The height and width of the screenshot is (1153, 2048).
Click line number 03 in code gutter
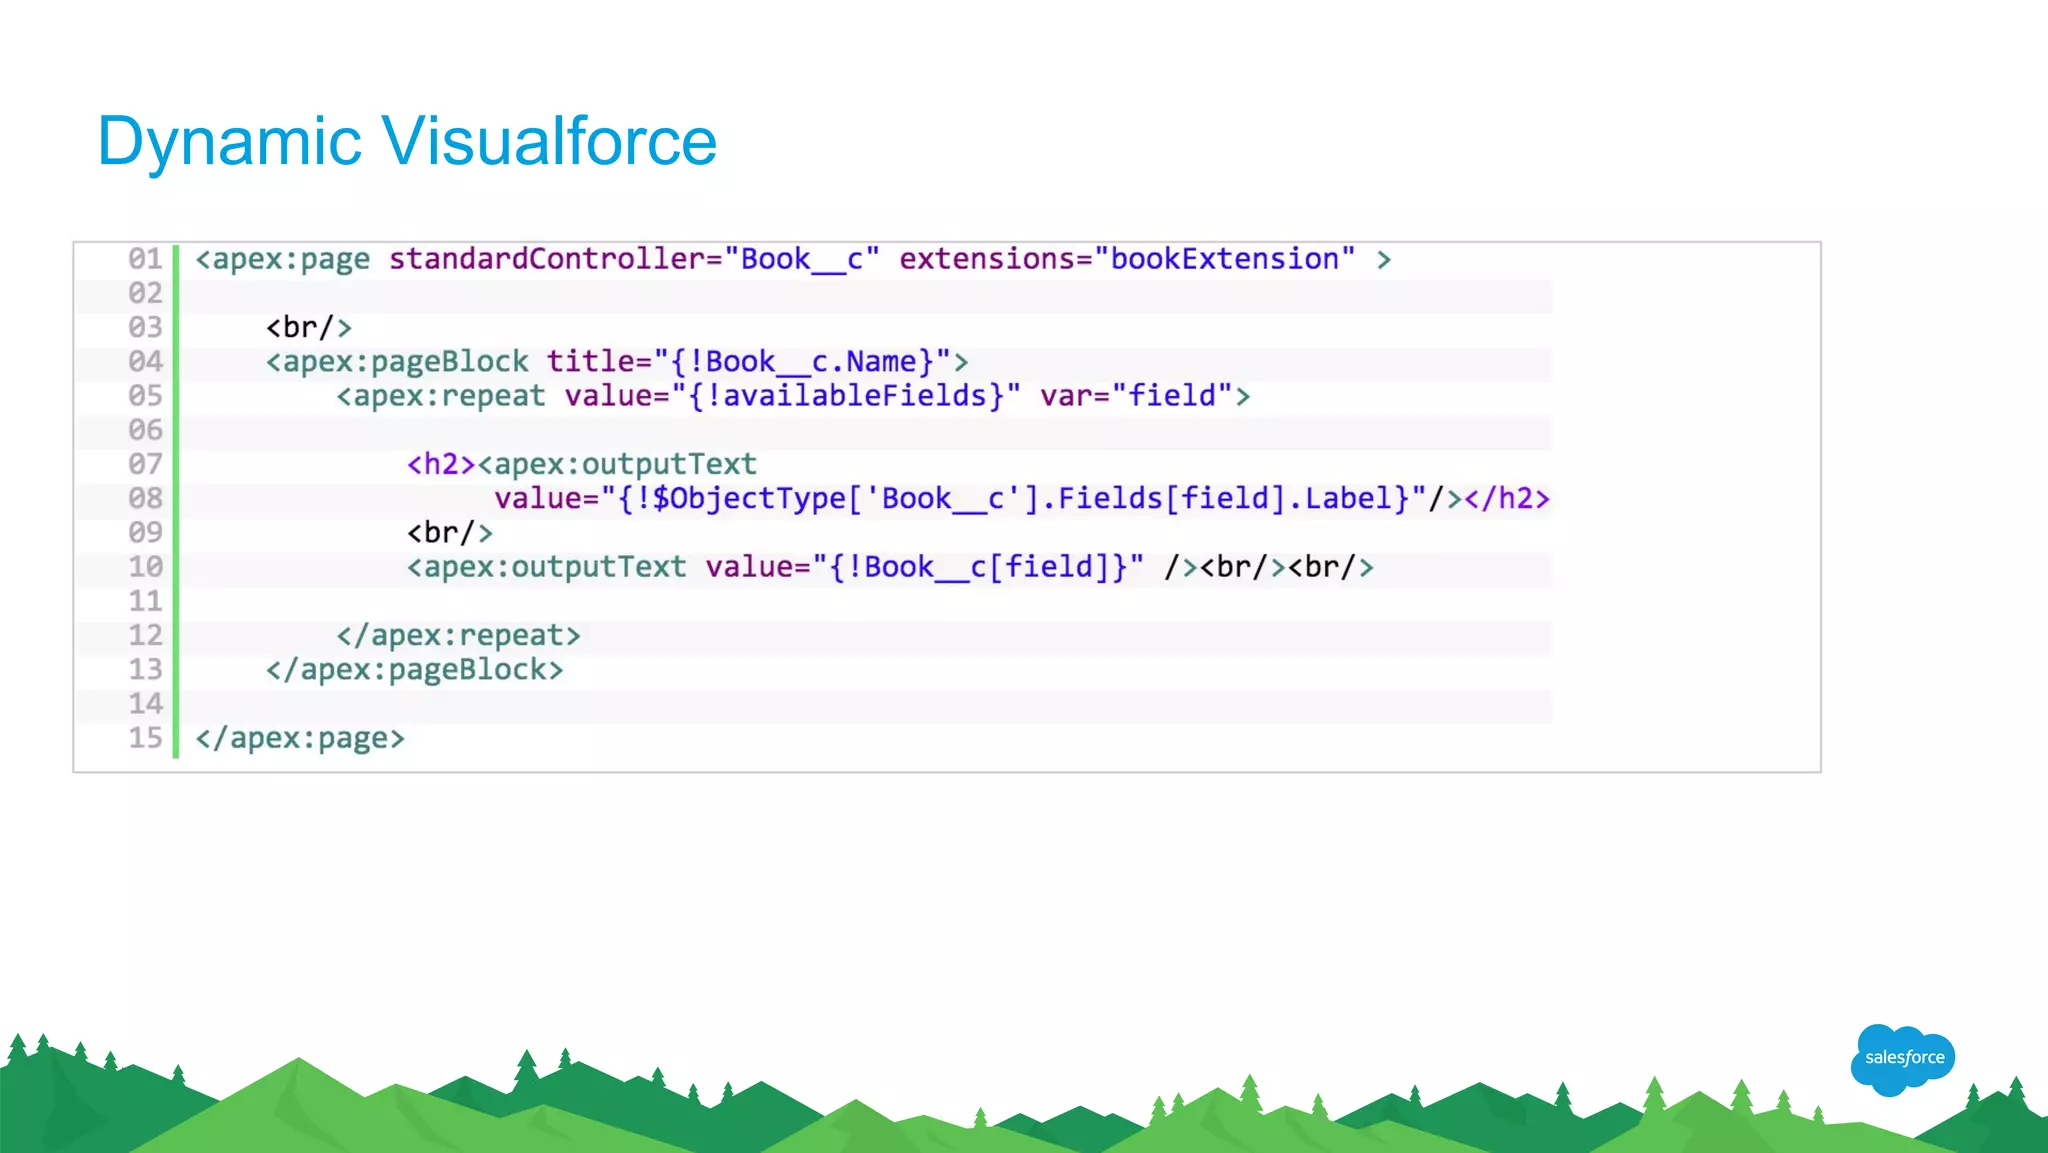145,327
